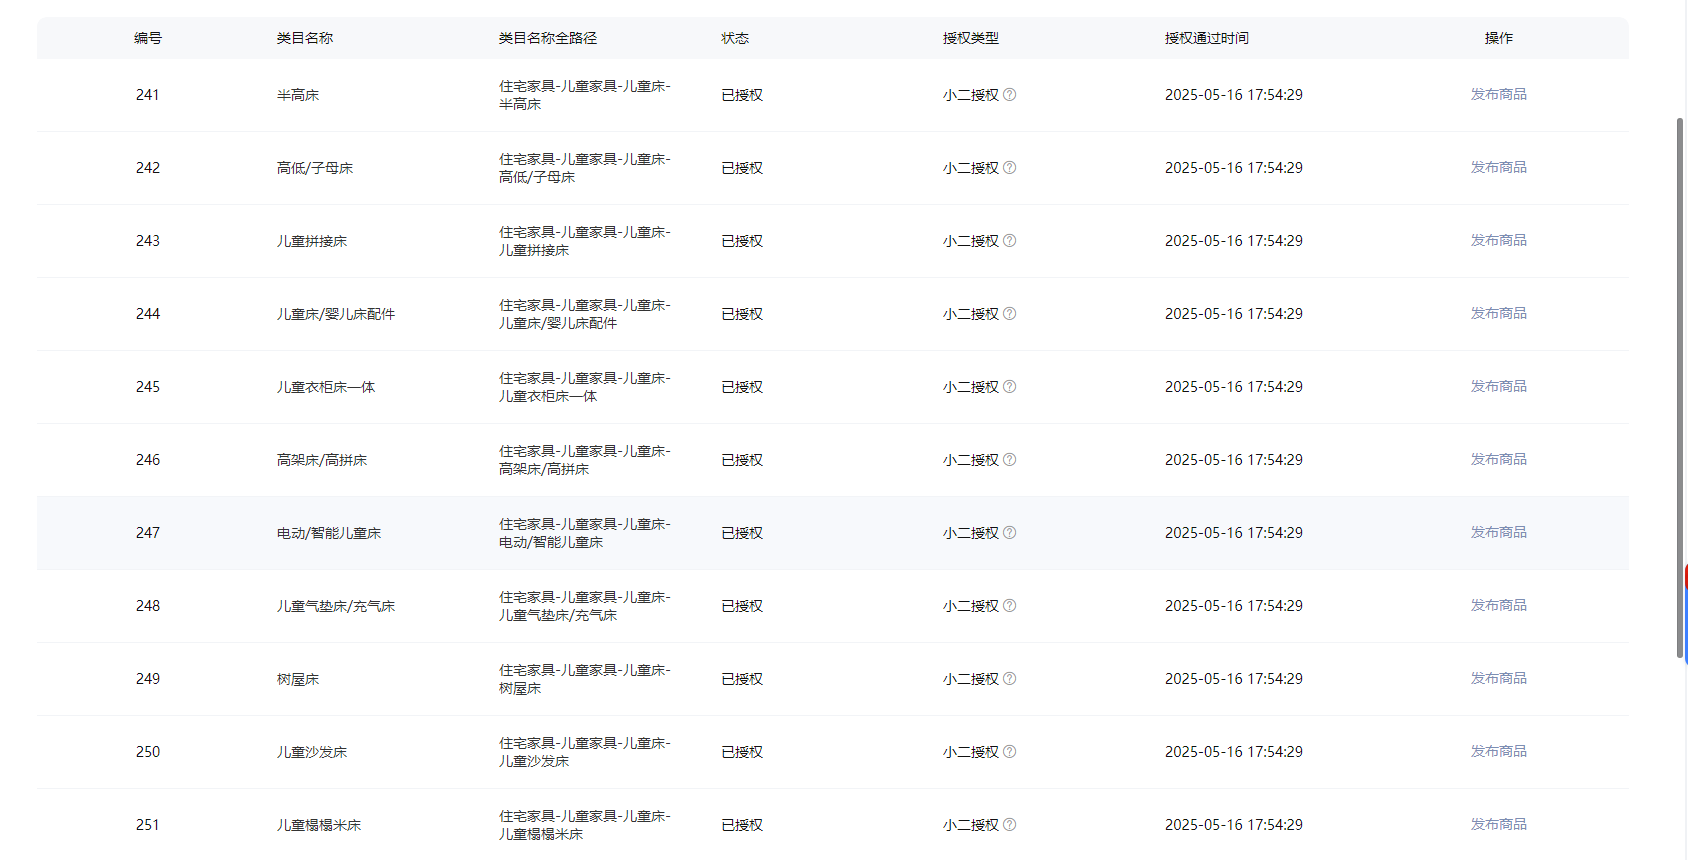Click help icon for 电动/智能儿童床 row
The width and height of the screenshot is (1688, 860).
pyautogui.click(x=1009, y=533)
